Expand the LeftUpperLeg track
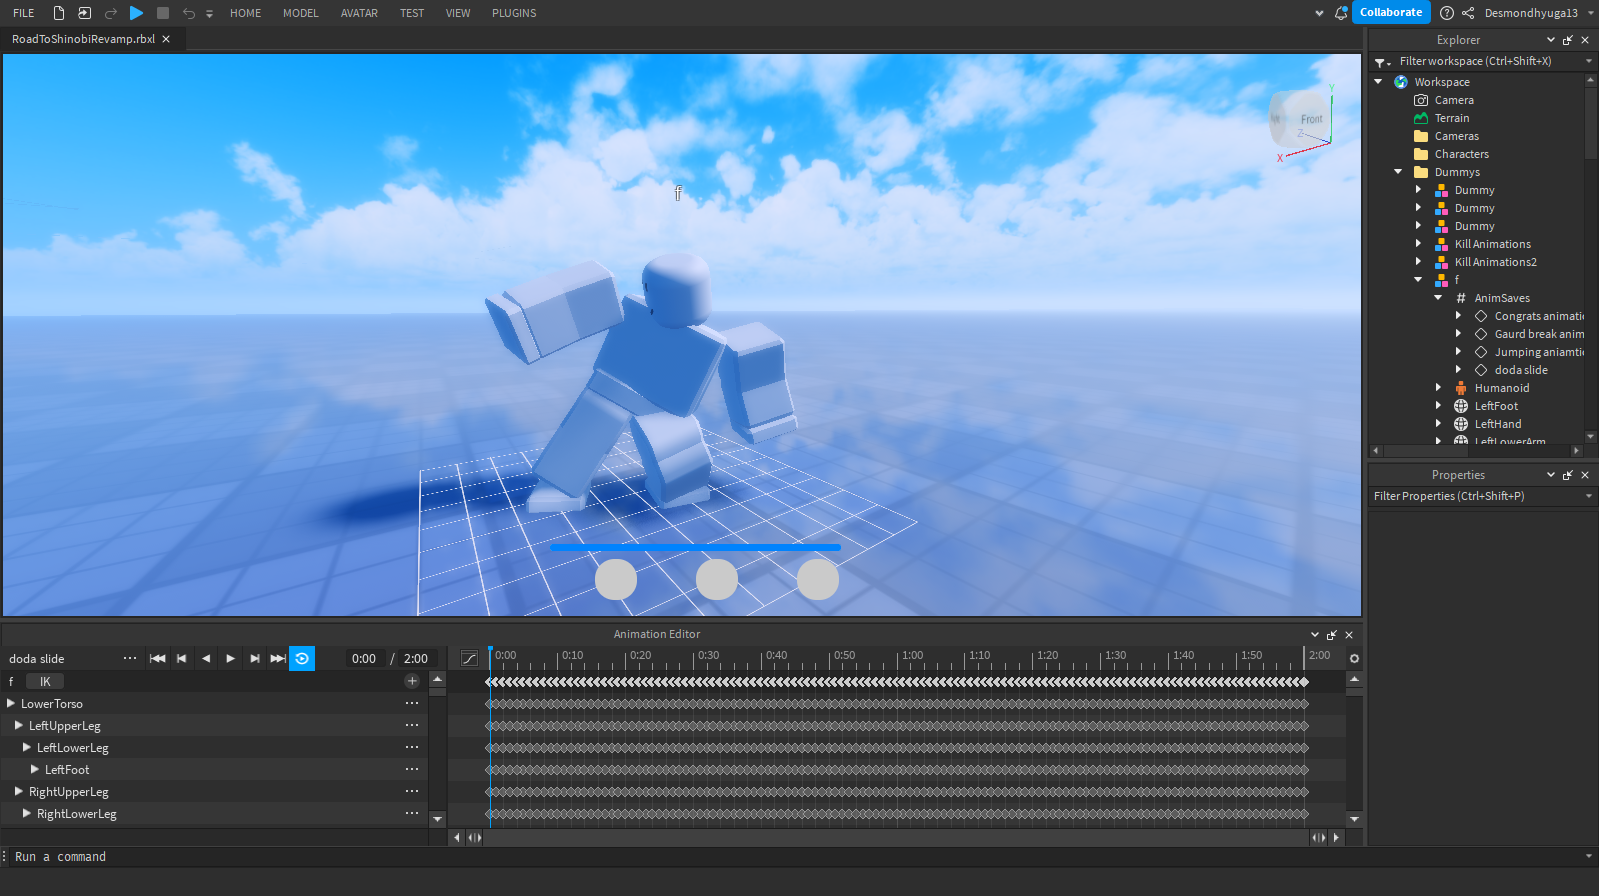The width and height of the screenshot is (1599, 896). 19,725
